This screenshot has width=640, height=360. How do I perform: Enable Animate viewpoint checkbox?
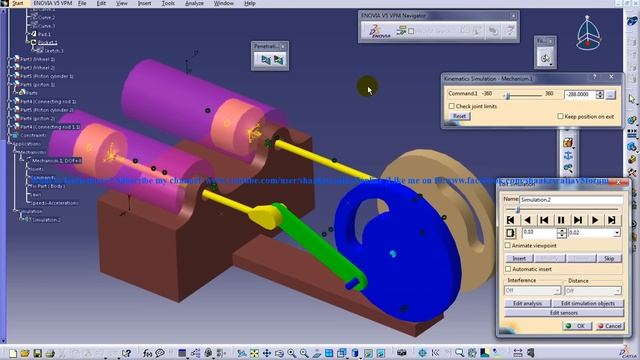pos(508,245)
